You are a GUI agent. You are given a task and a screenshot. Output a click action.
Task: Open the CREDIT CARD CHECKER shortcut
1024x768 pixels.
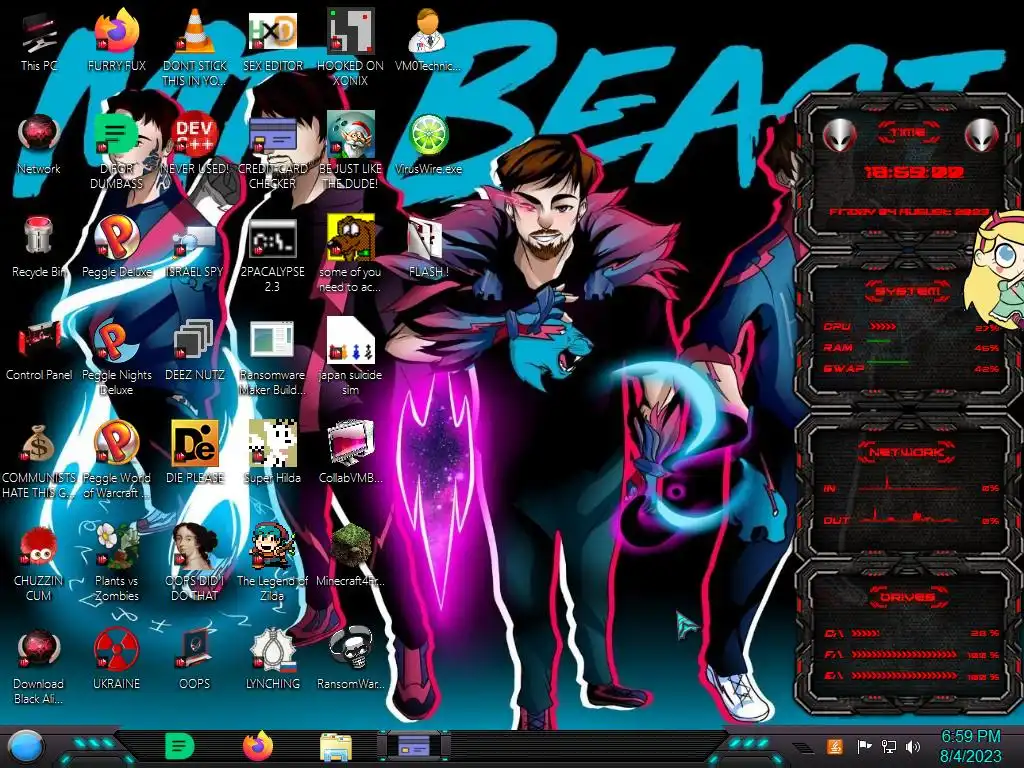point(272,152)
